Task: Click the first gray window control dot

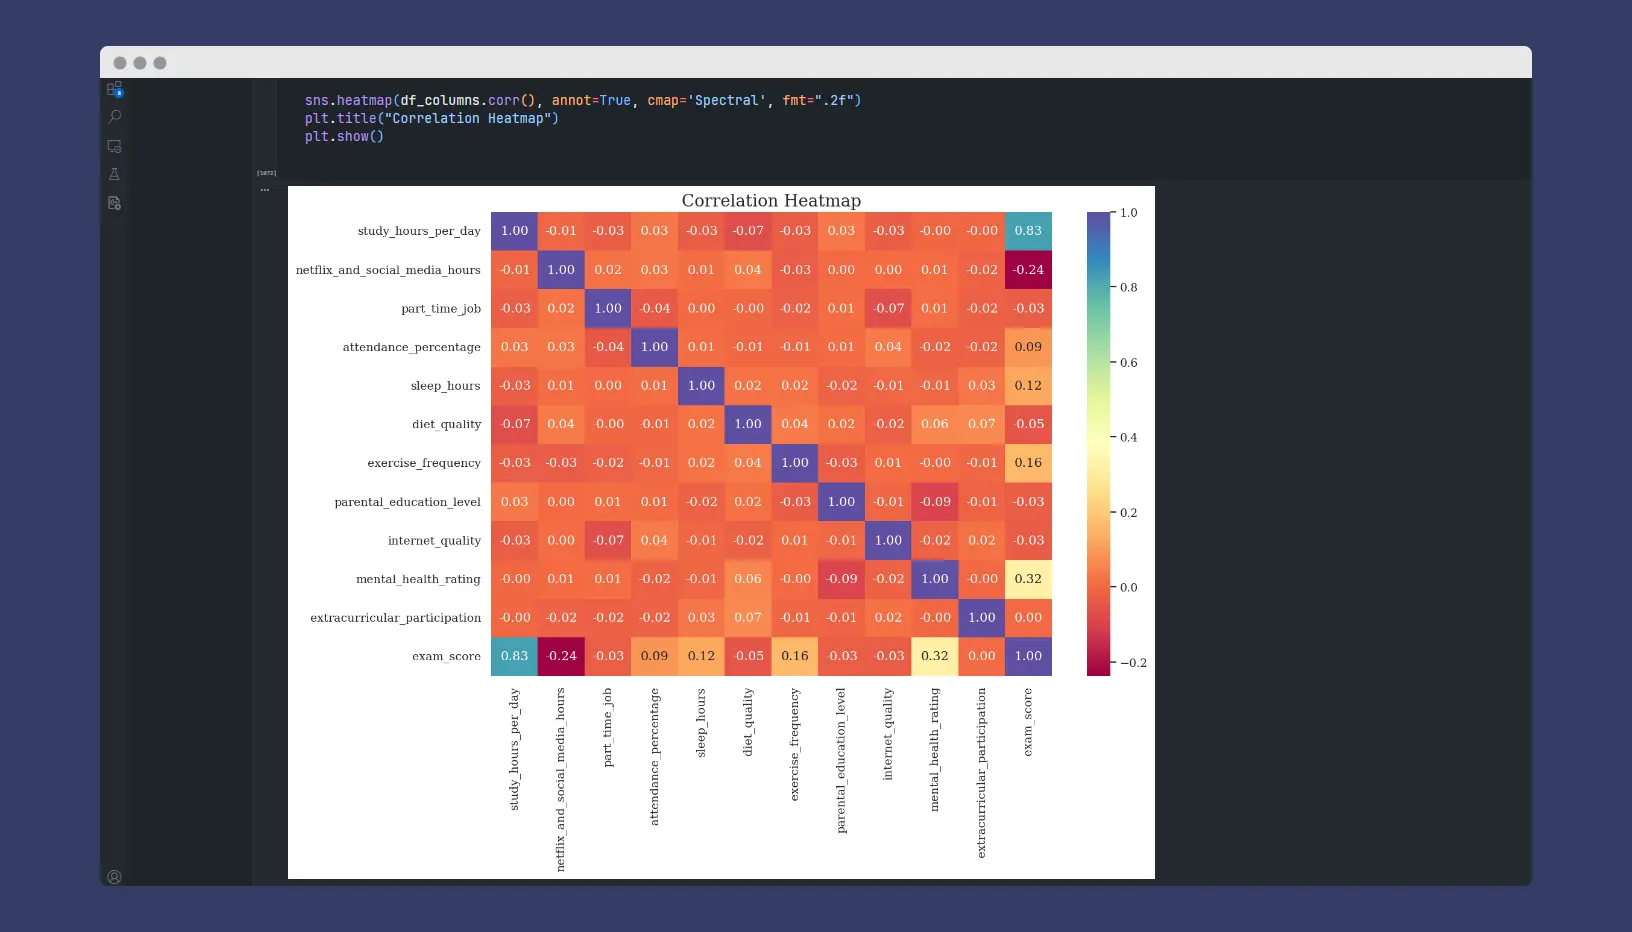Action: 120,63
